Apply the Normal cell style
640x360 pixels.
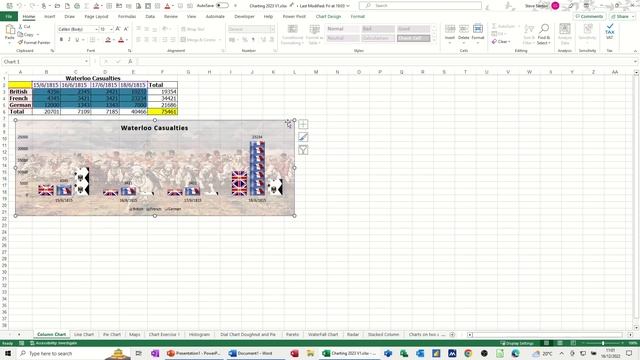point(343,29)
